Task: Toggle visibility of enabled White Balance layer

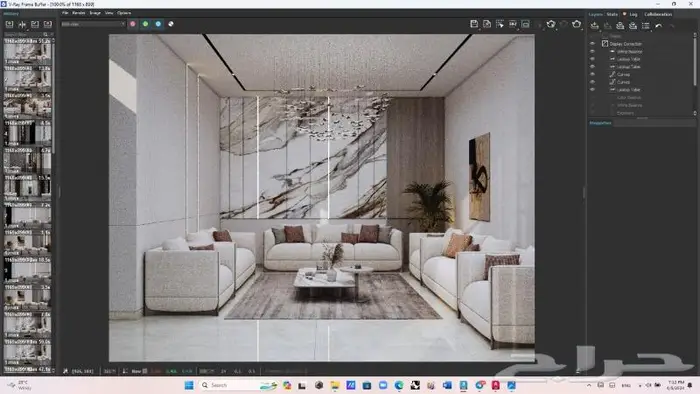Action: (x=592, y=51)
